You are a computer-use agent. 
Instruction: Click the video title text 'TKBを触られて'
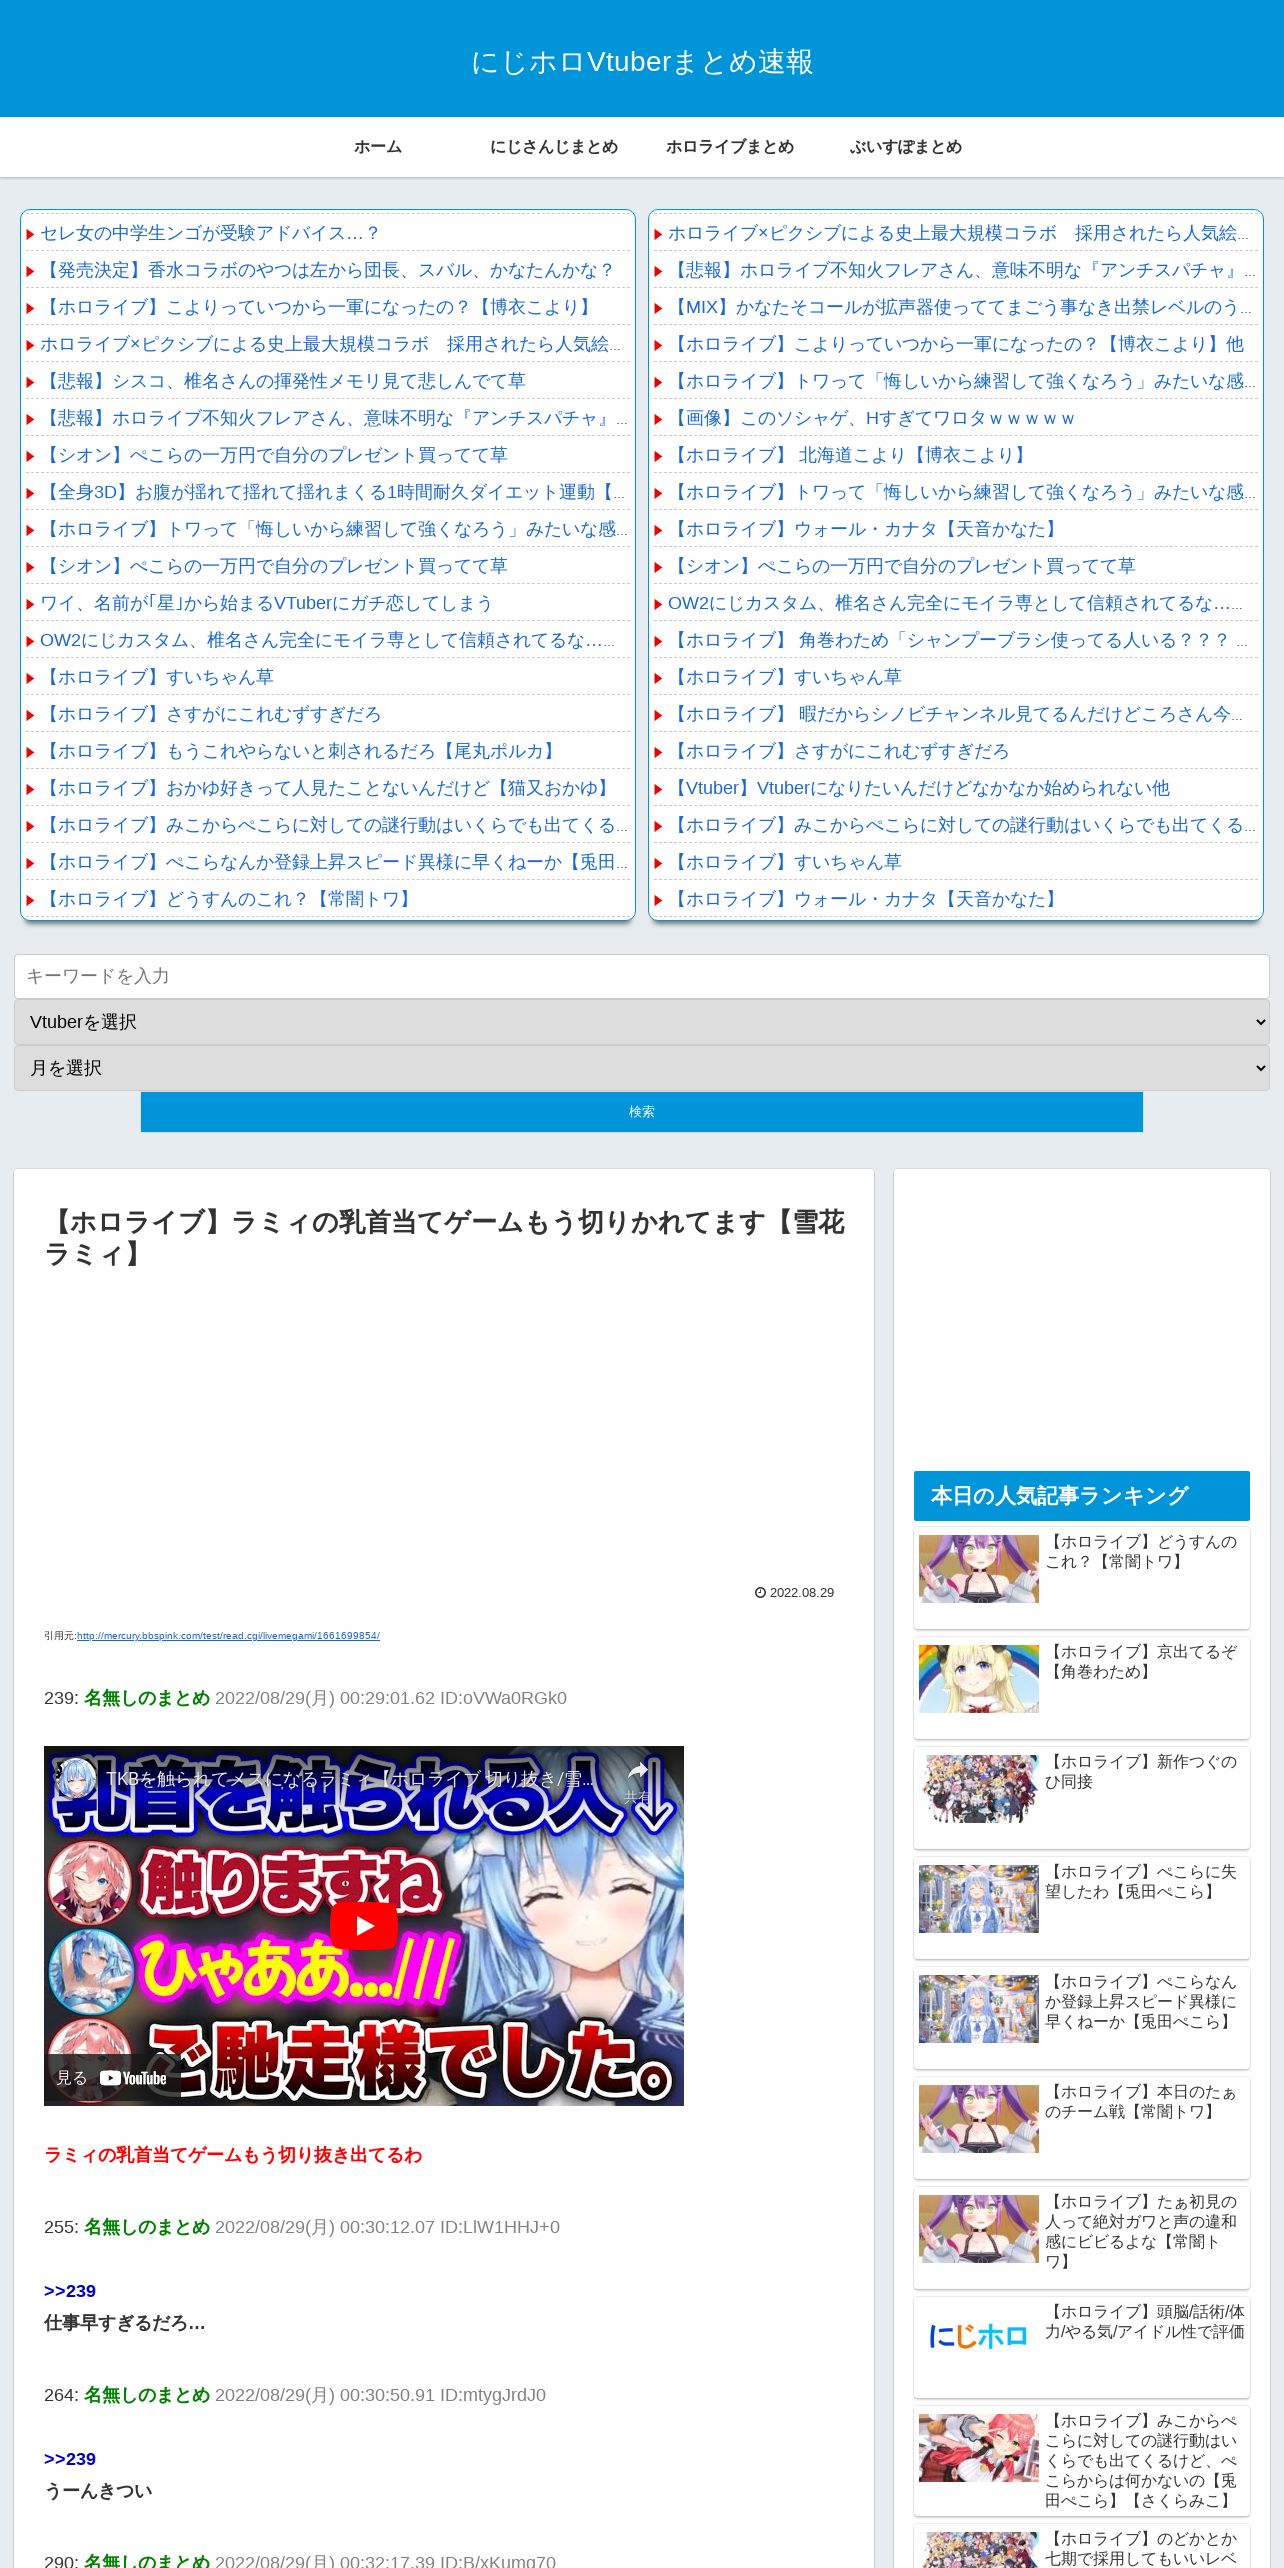(350, 1779)
